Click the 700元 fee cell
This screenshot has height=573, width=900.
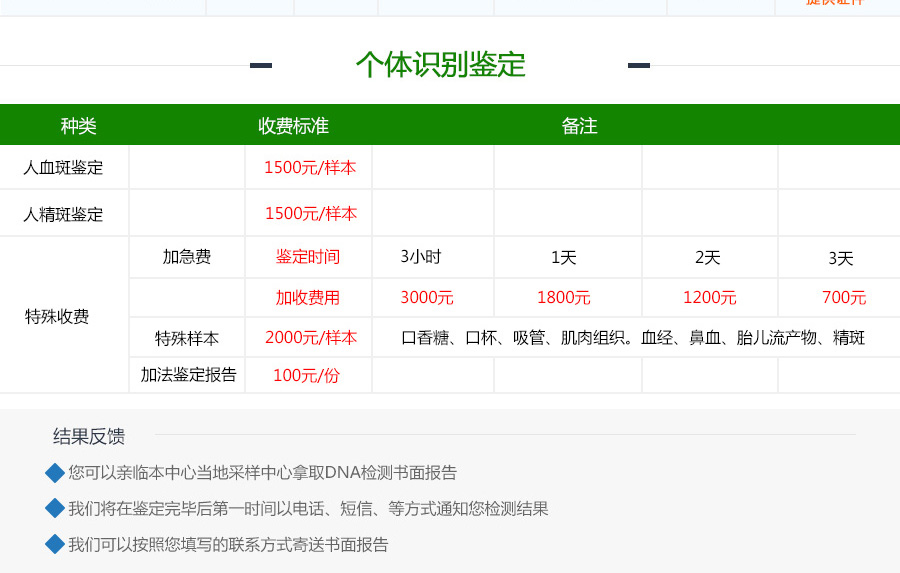[844, 297]
